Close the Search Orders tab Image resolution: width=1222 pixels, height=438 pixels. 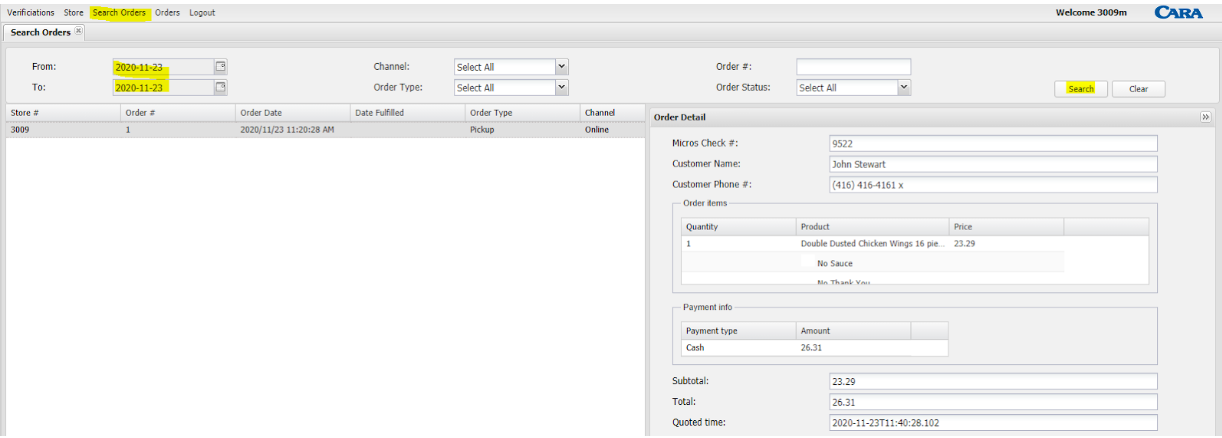(x=79, y=32)
